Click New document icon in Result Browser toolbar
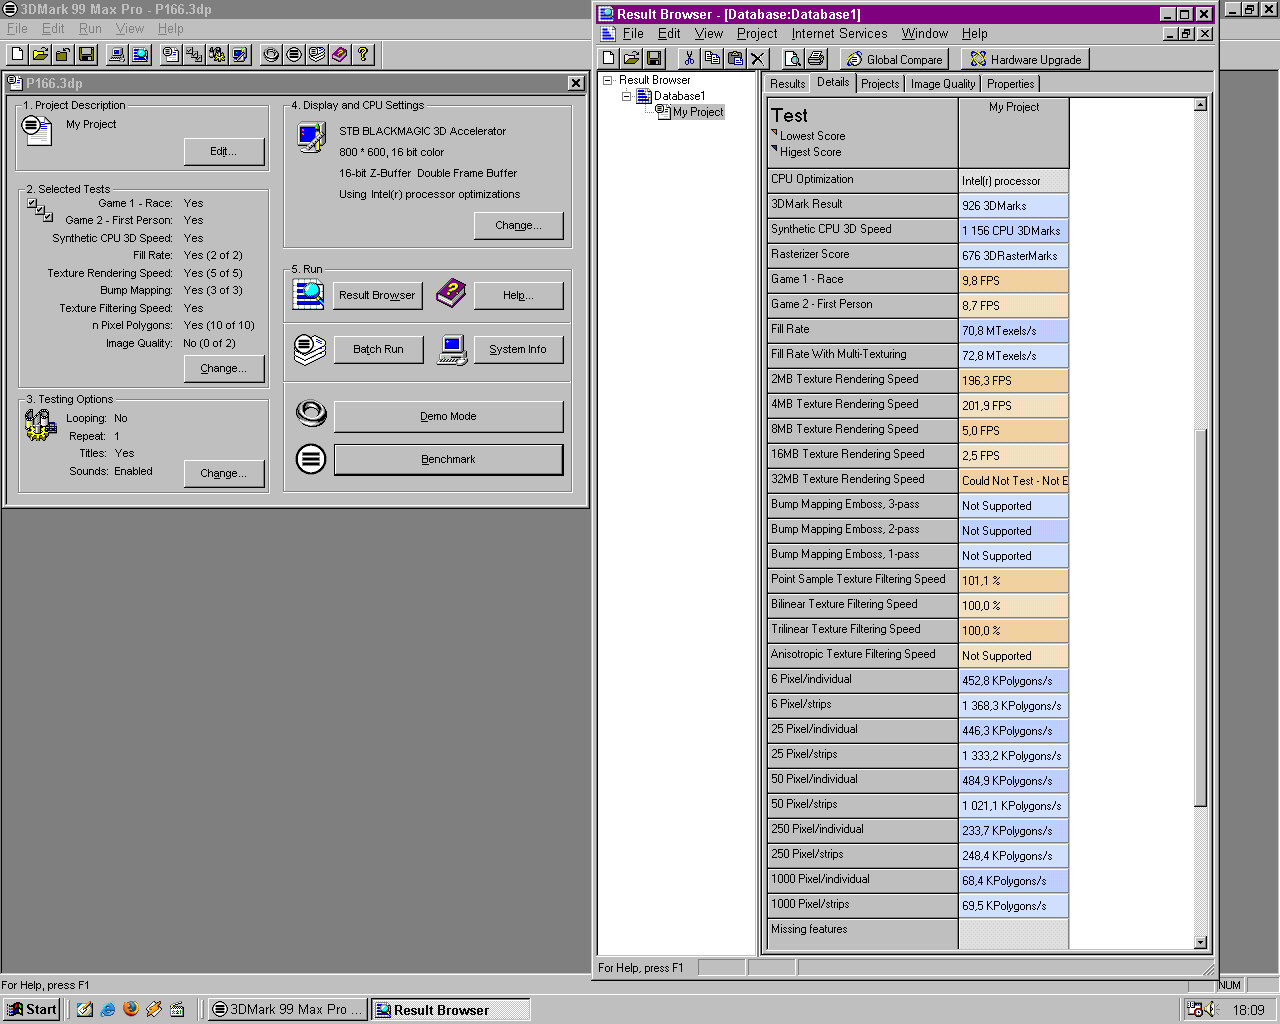The height and width of the screenshot is (1024, 1280). coord(608,59)
